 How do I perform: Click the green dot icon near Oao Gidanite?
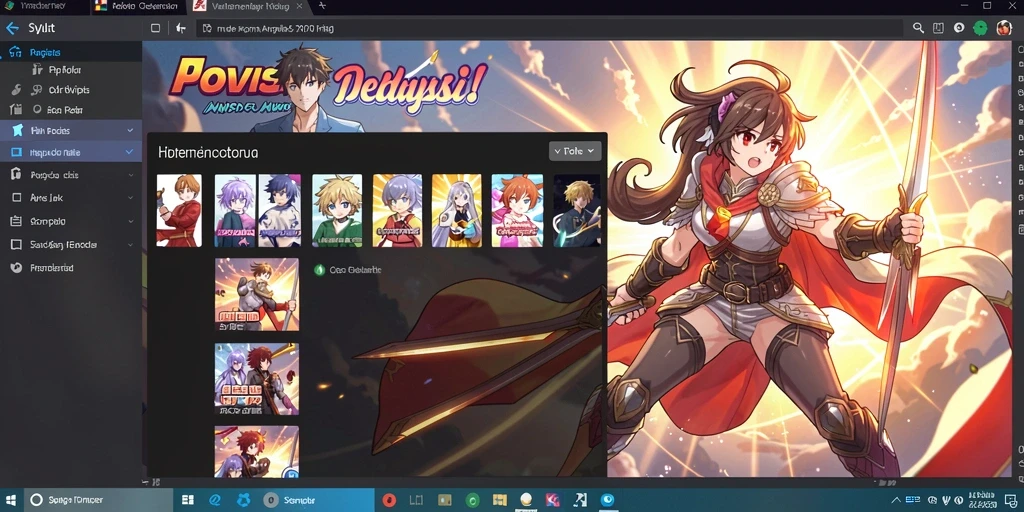[x=319, y=270]
